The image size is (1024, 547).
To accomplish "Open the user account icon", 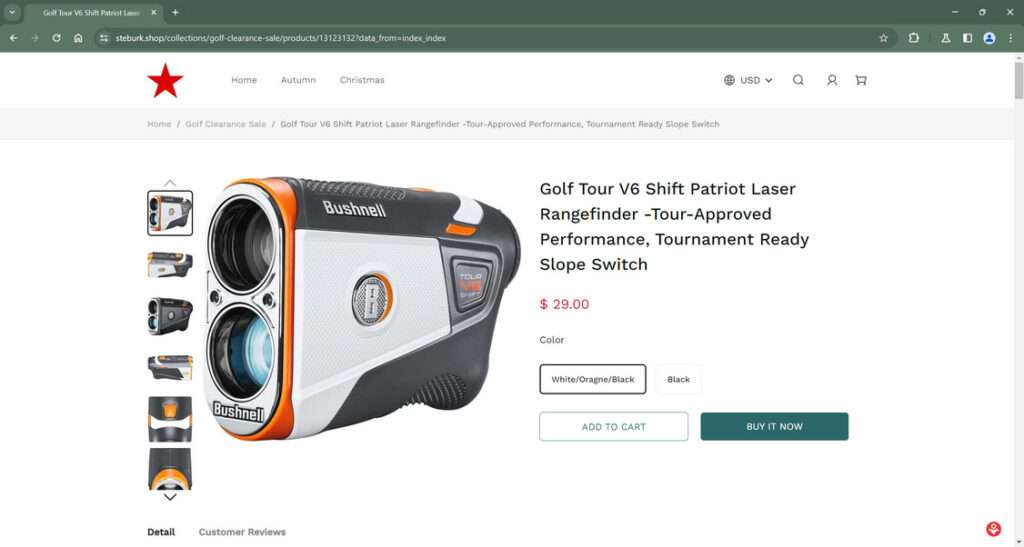I will coord(831,80).
